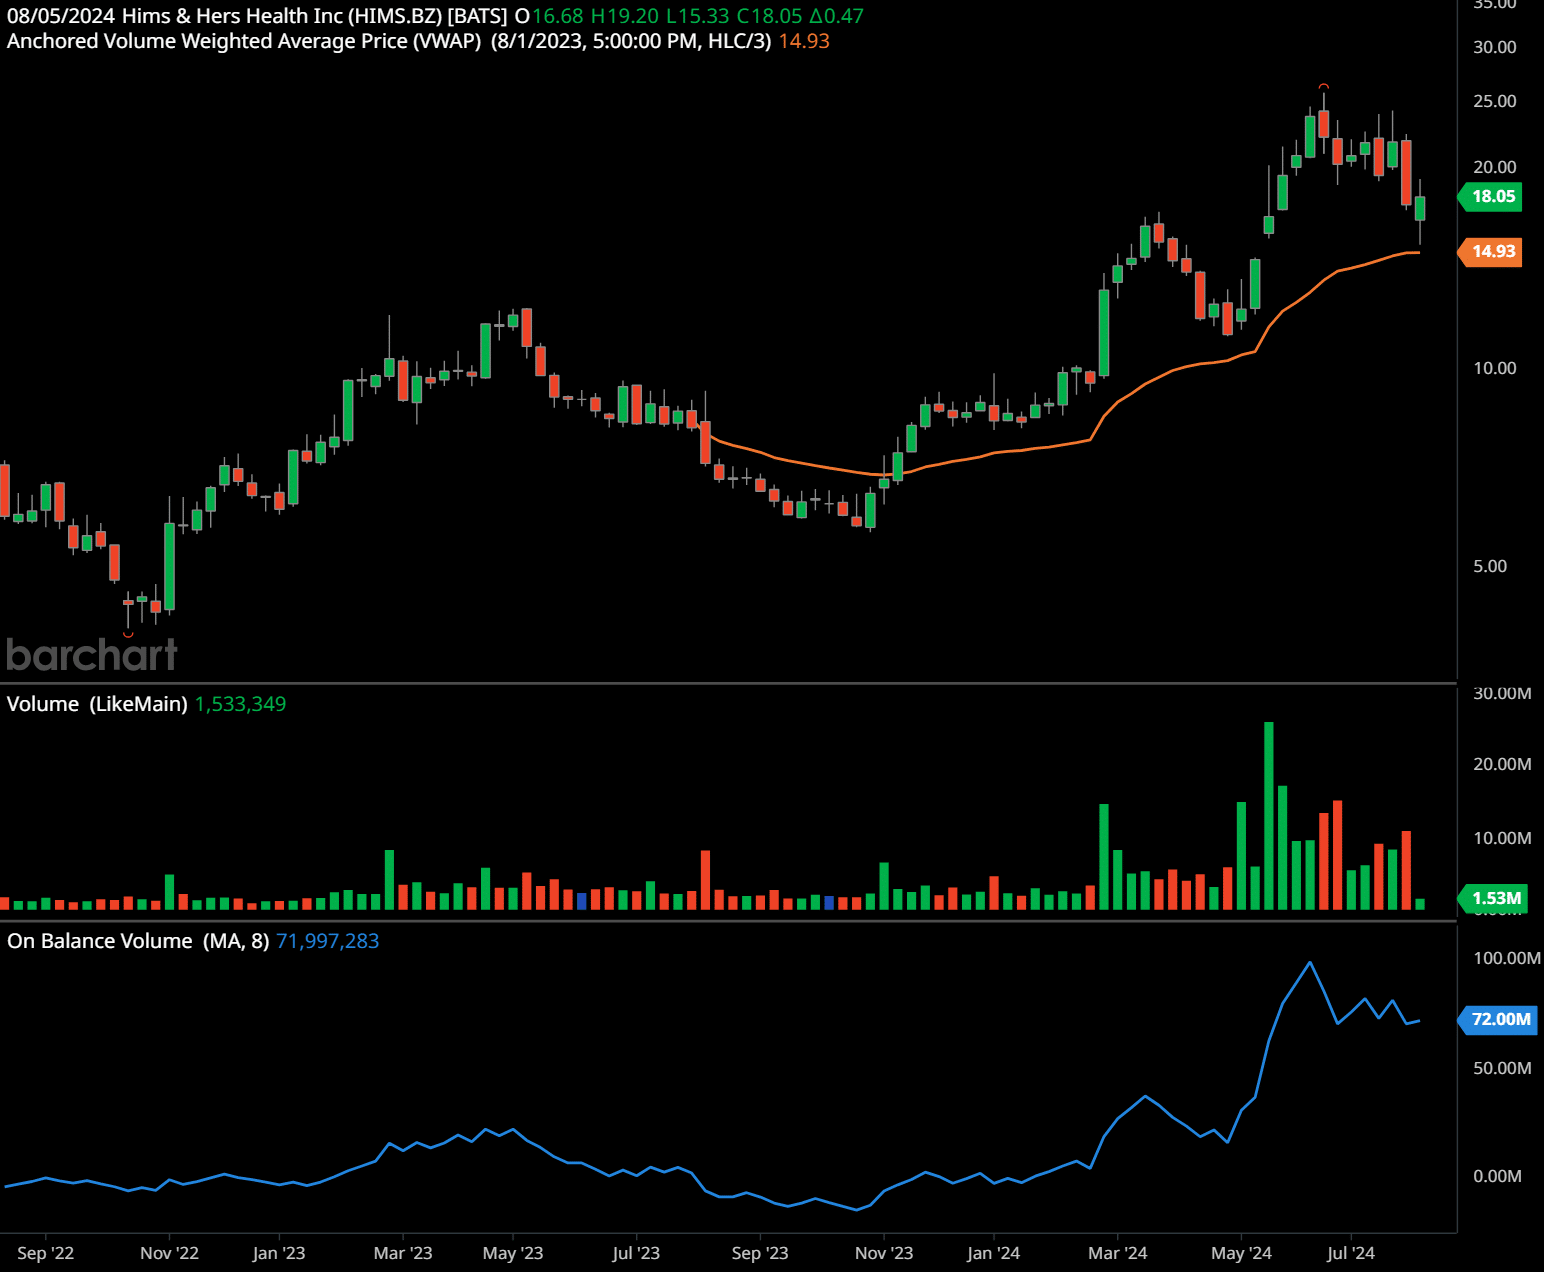The image size is (1544, 1272).
Task: Click the Jul '24 date axis label
Action: point(1351,1253)
